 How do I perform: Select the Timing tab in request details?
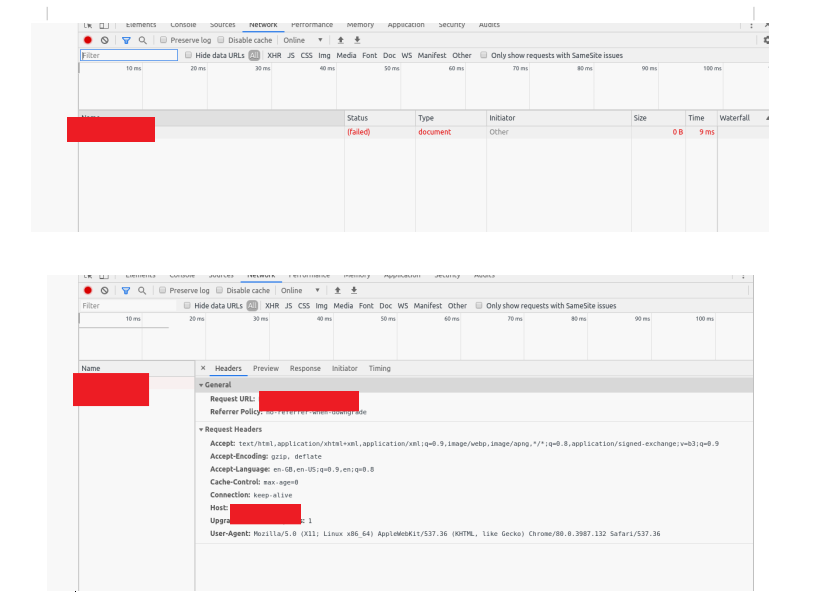click(x=380, y=368)
